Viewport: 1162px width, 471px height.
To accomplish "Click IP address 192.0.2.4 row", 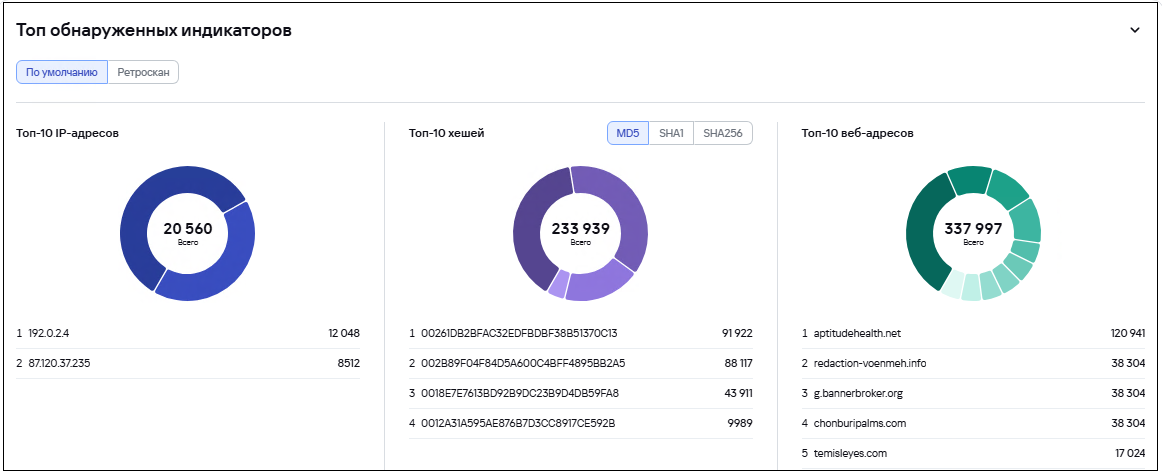I will pos(187,333).
